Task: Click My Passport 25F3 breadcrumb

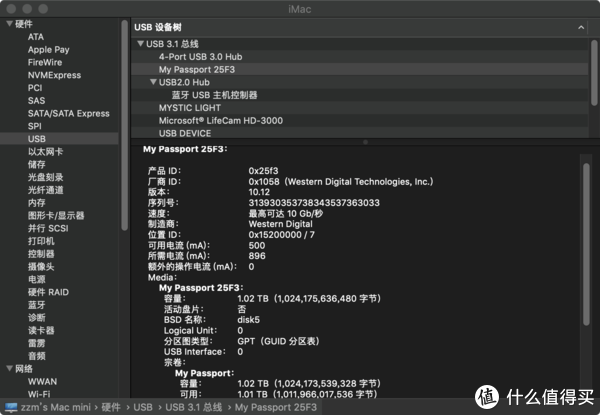Action: pos(276,407)
